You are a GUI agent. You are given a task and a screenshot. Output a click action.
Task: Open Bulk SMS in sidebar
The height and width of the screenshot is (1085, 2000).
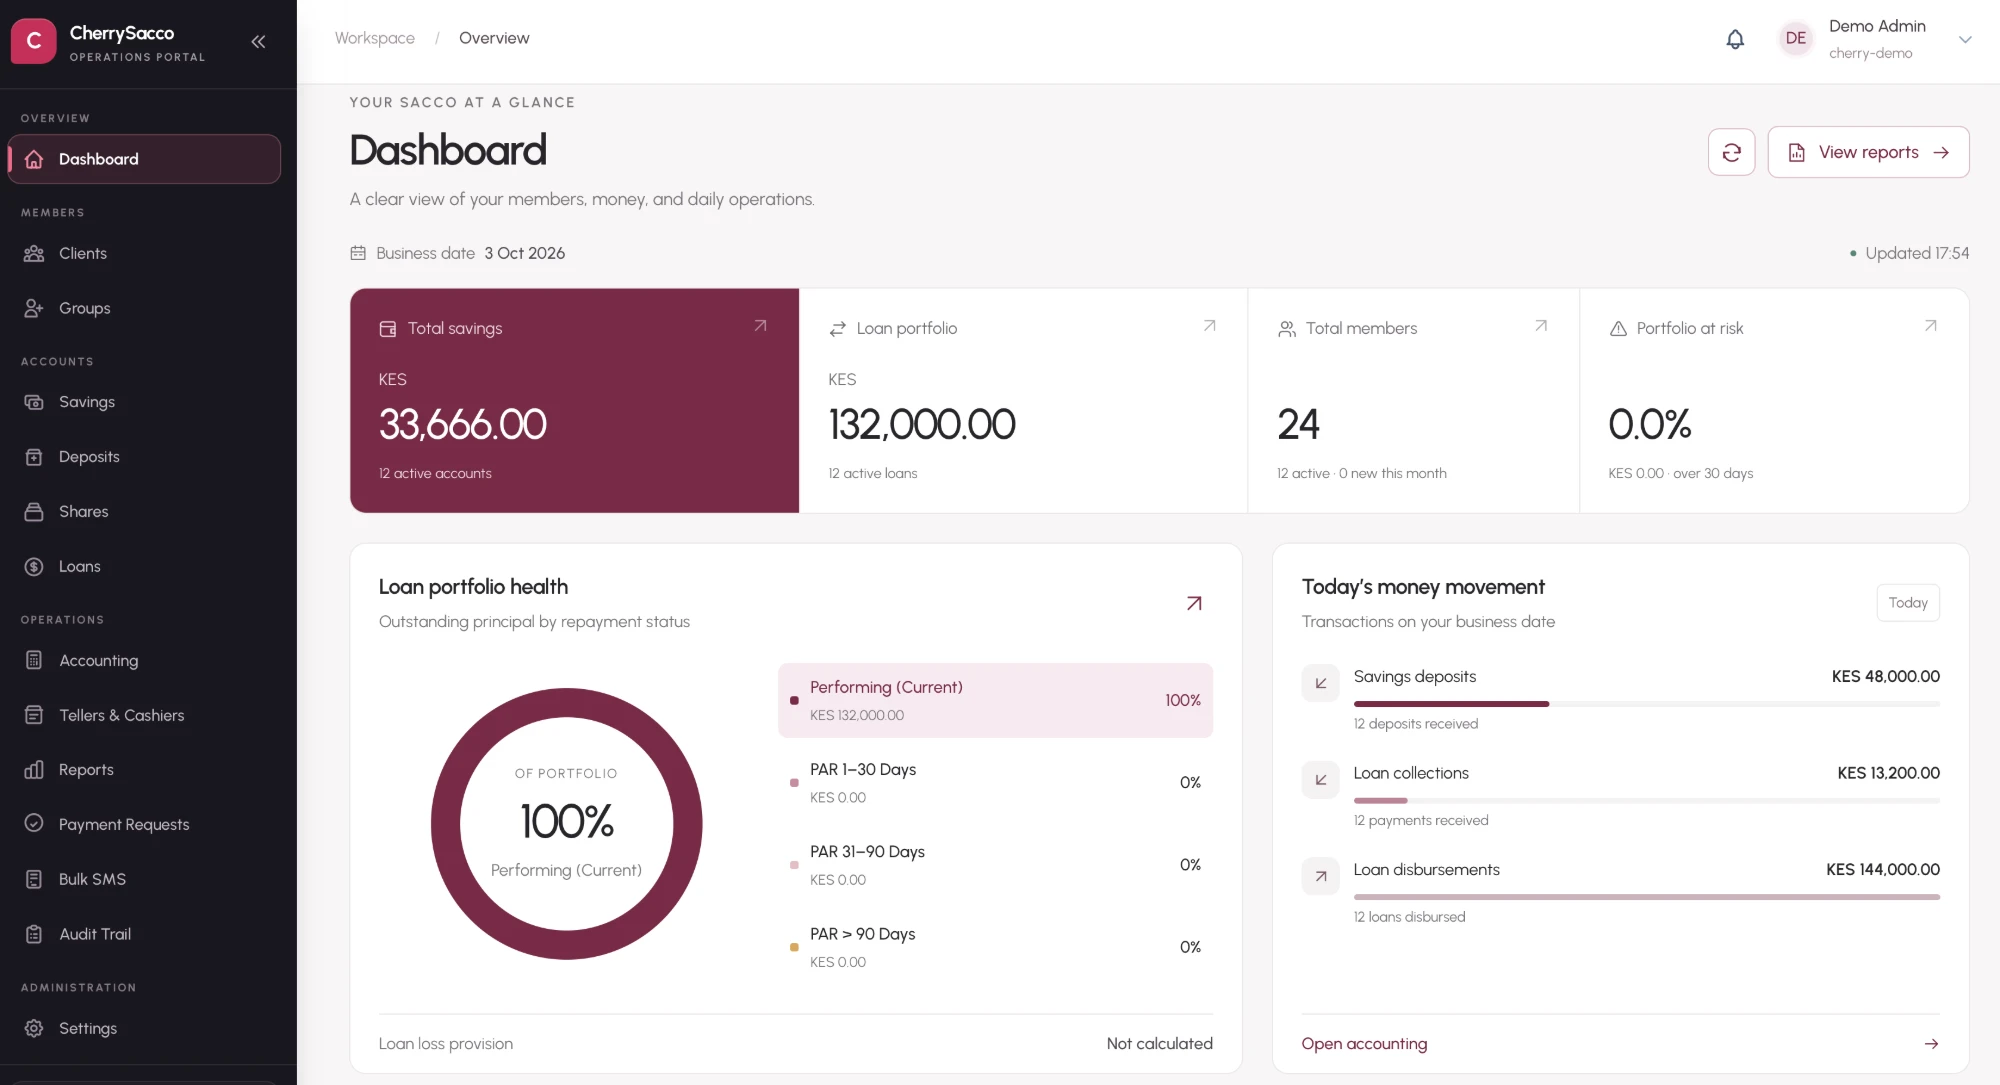click(x=144, y=879)
